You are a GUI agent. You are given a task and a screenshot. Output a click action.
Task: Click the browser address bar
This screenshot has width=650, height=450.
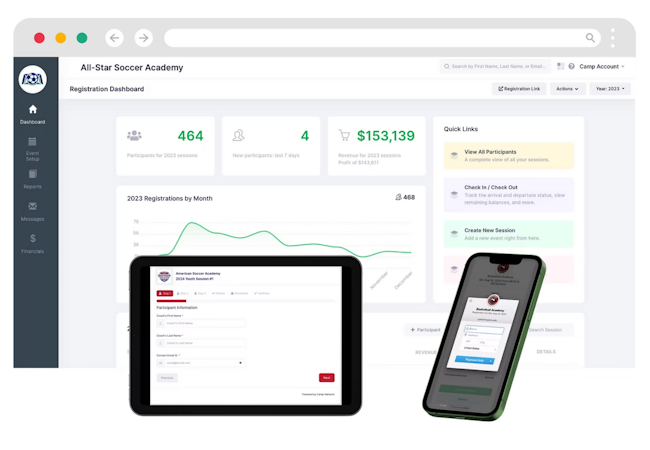pos(382,38)
